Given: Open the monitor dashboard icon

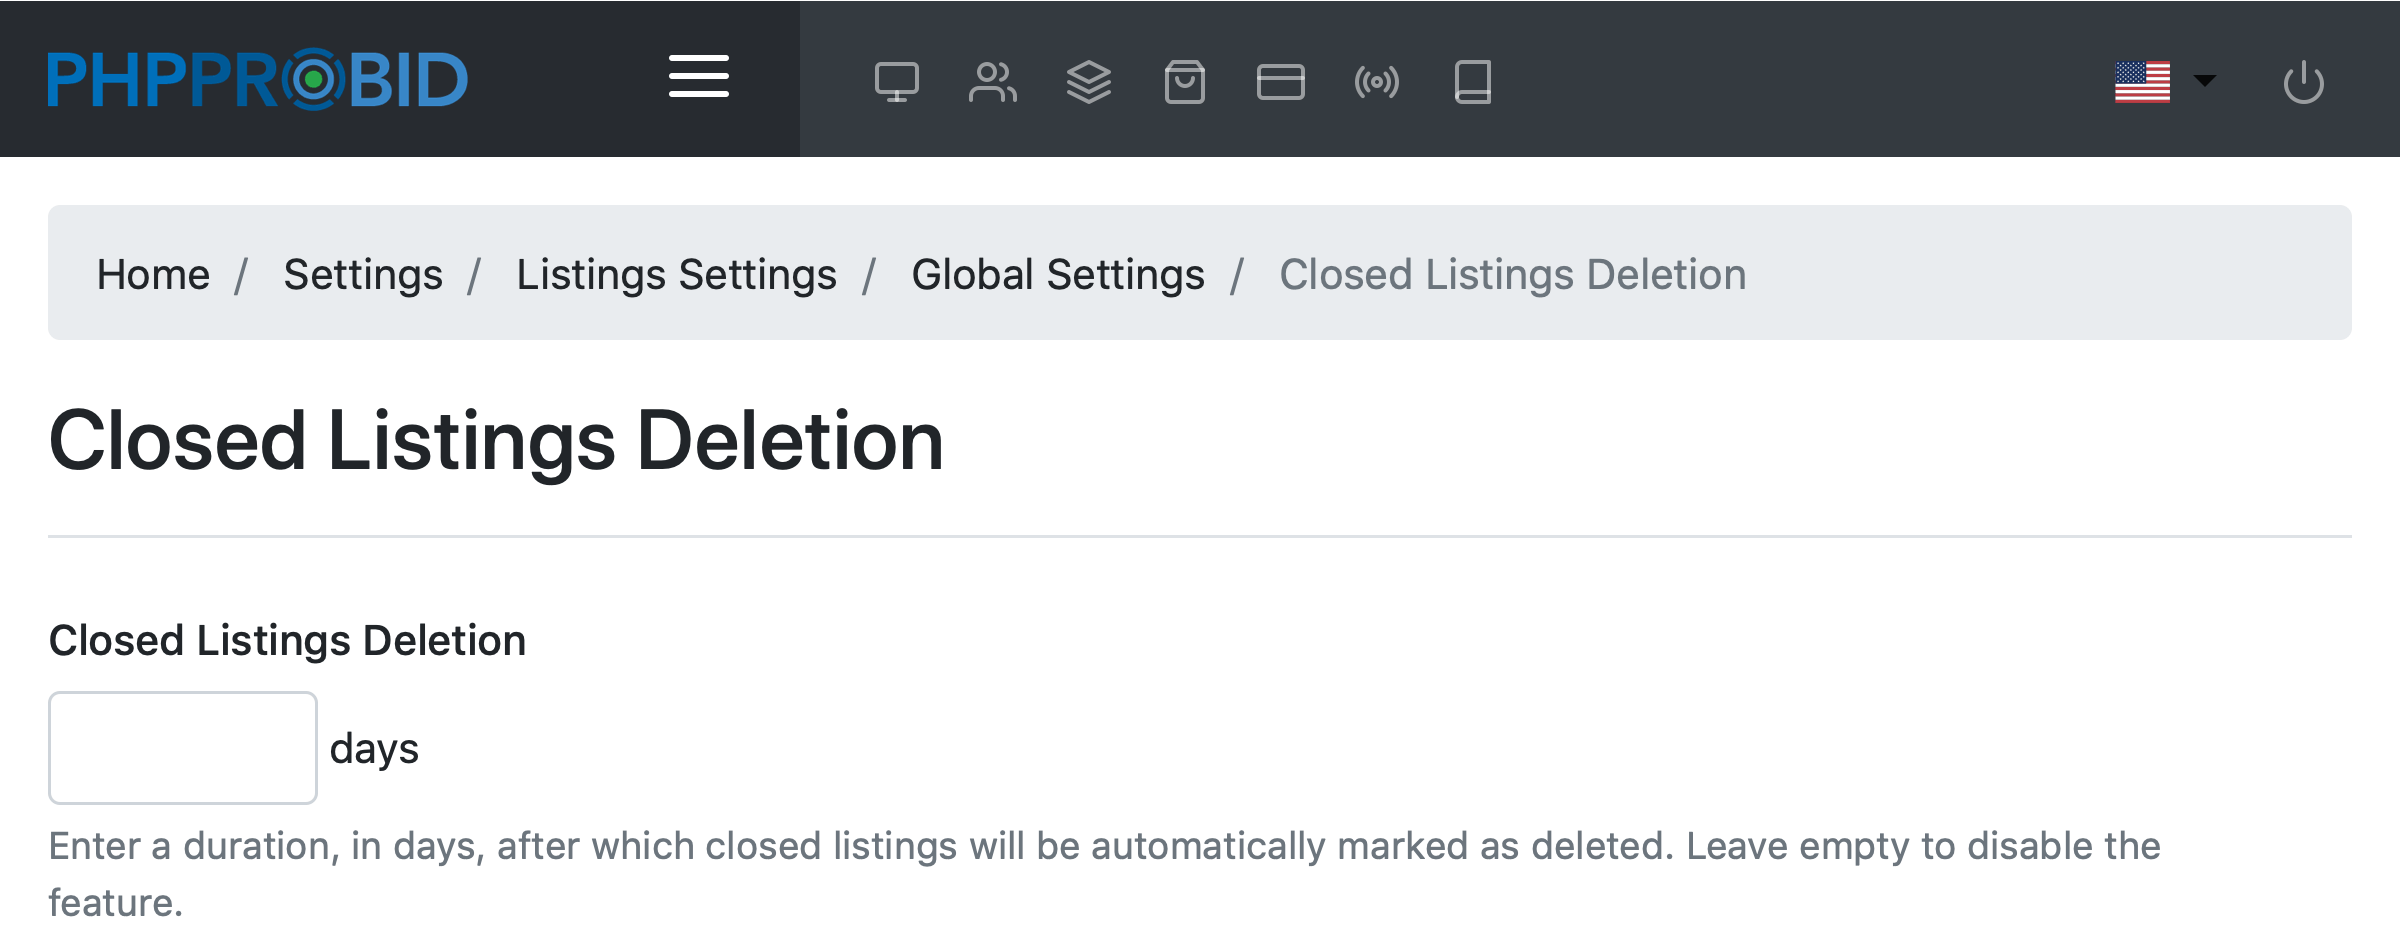Looking at the screenshot, I should coord(896,82).
